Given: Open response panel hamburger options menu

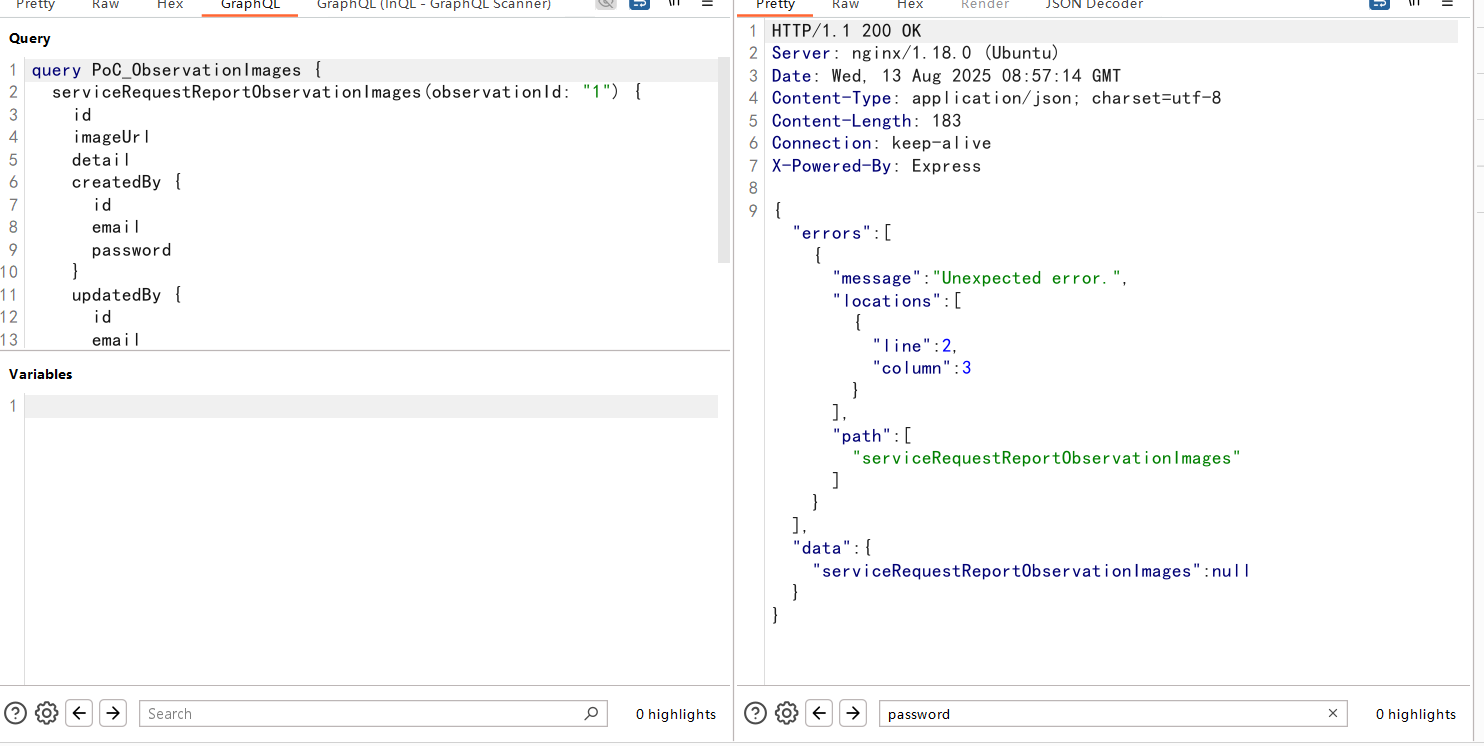Looking at the screenshot, I should click(1447, 4).
